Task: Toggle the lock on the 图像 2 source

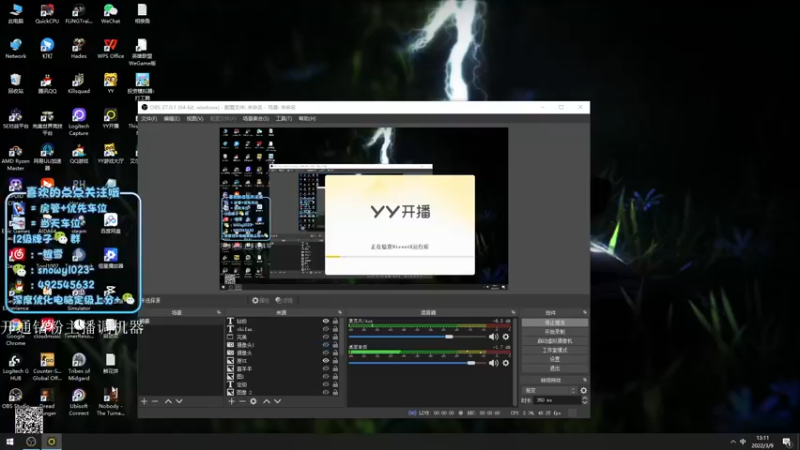Action: [335, 392]
